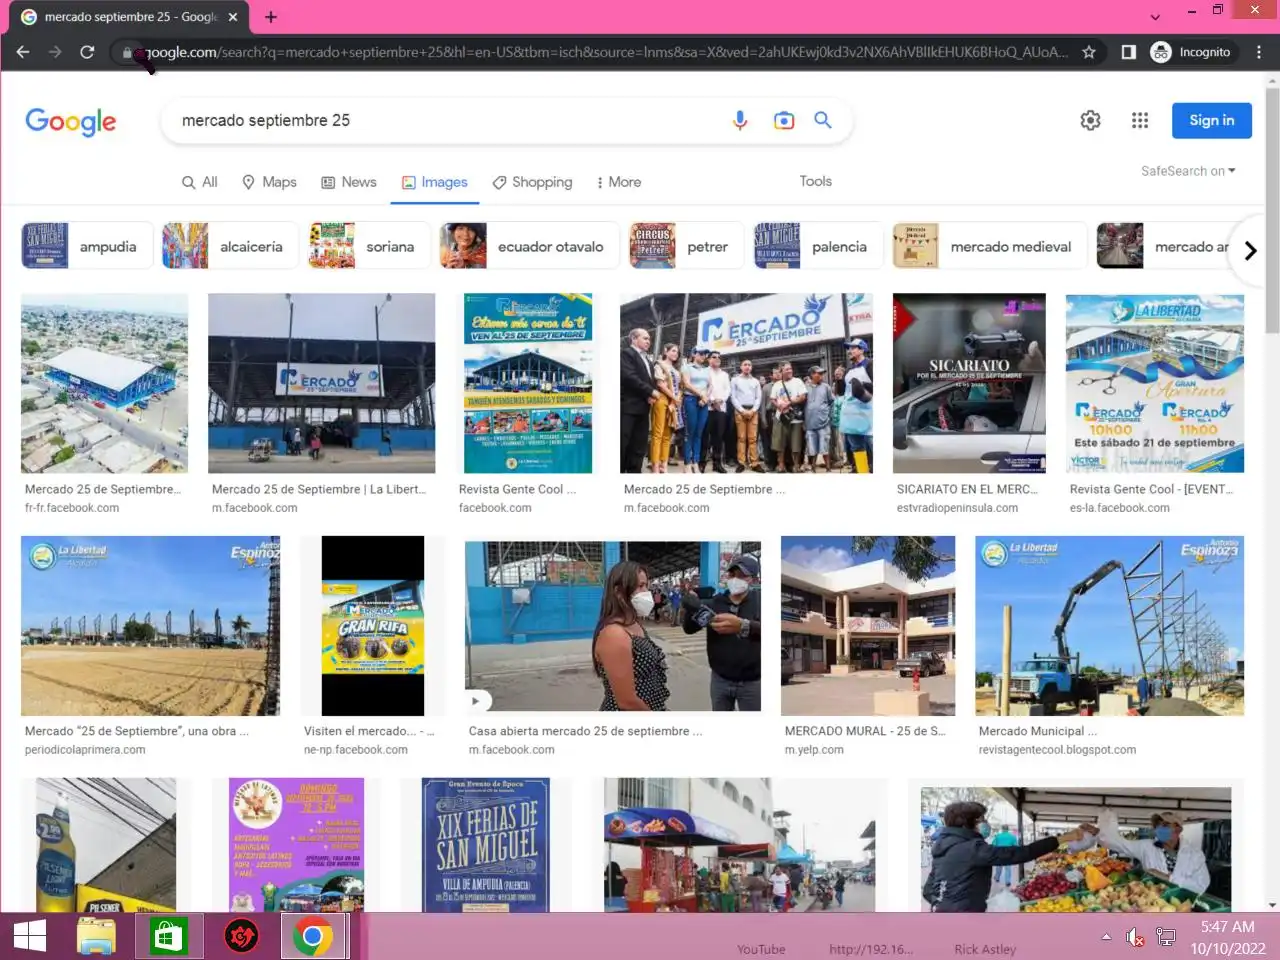Reload the current page

tap(87, 52)
